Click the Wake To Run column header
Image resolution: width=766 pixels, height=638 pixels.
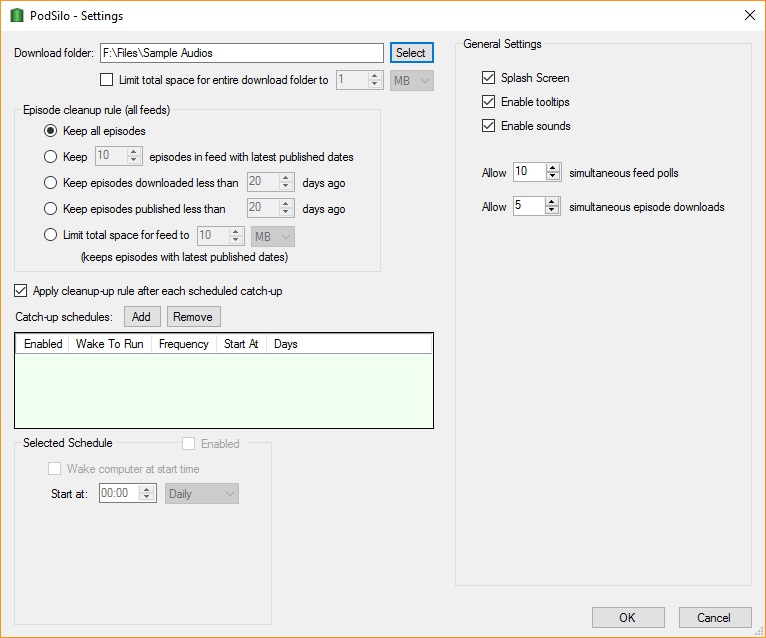[110, 344]
